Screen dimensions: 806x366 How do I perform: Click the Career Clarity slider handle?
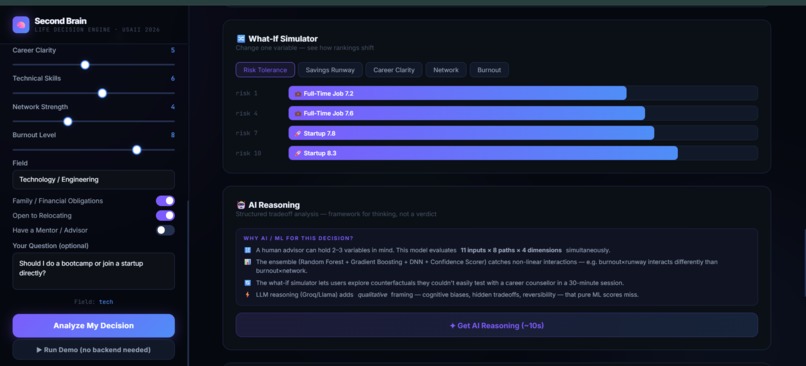click(85, 65)
